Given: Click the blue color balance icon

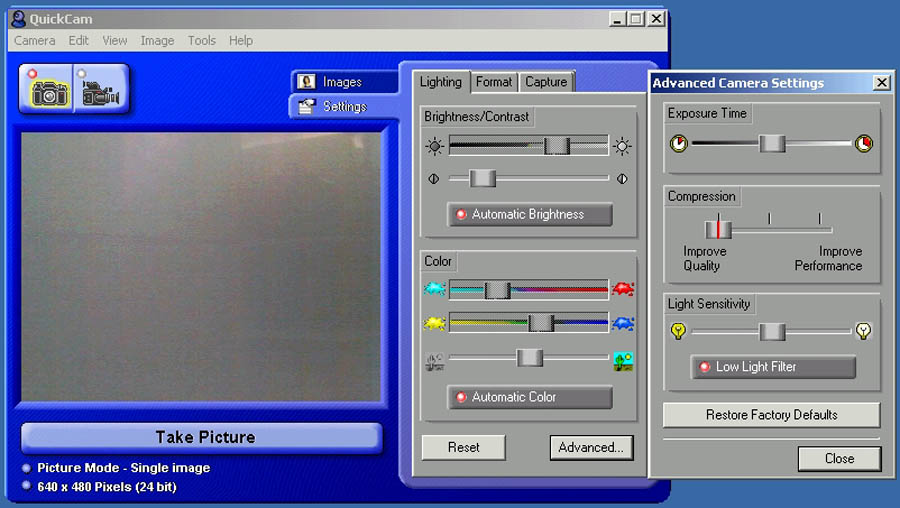Looking at the screenshot, I should click(x=623, y=323).
